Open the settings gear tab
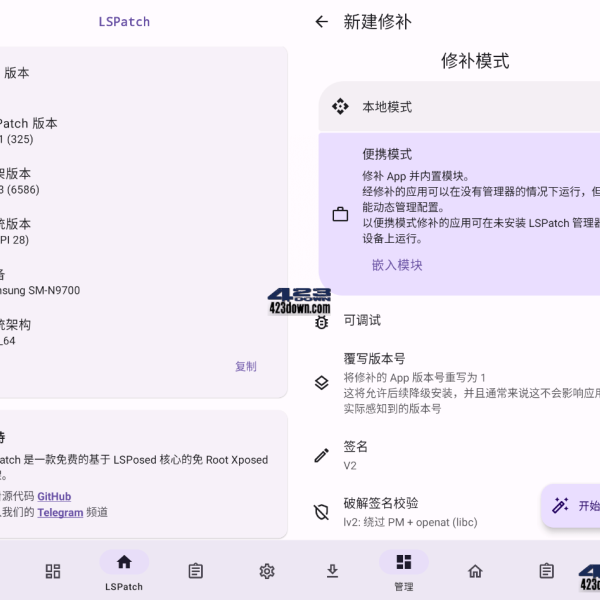 pos(267,571)
